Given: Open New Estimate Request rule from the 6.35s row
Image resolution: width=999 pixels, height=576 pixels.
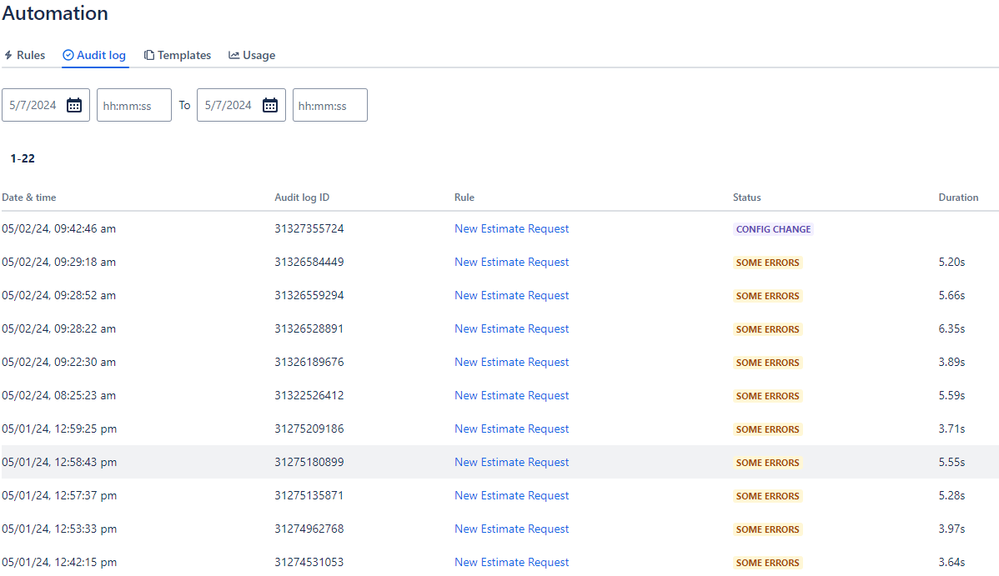Looking at the screenshot, I should [511, 328].
